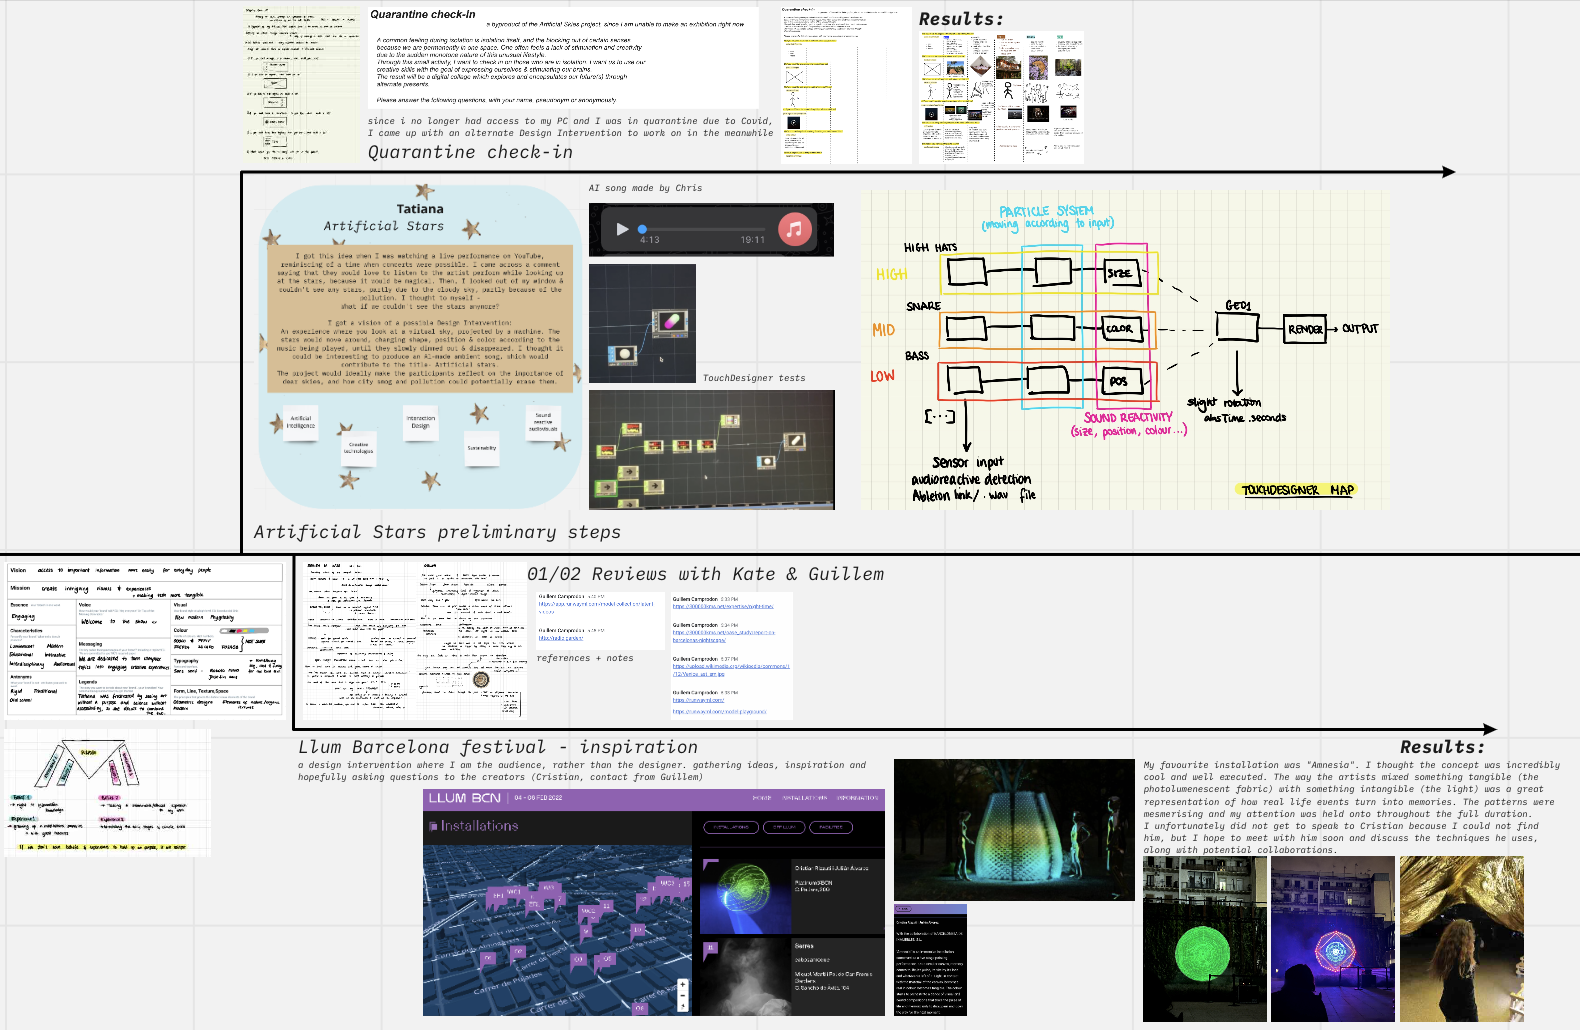The width and height of the screenshot is (1580, 1030).
Task: Open the case study barcelona-nightscape link
Action: [724, 636]
